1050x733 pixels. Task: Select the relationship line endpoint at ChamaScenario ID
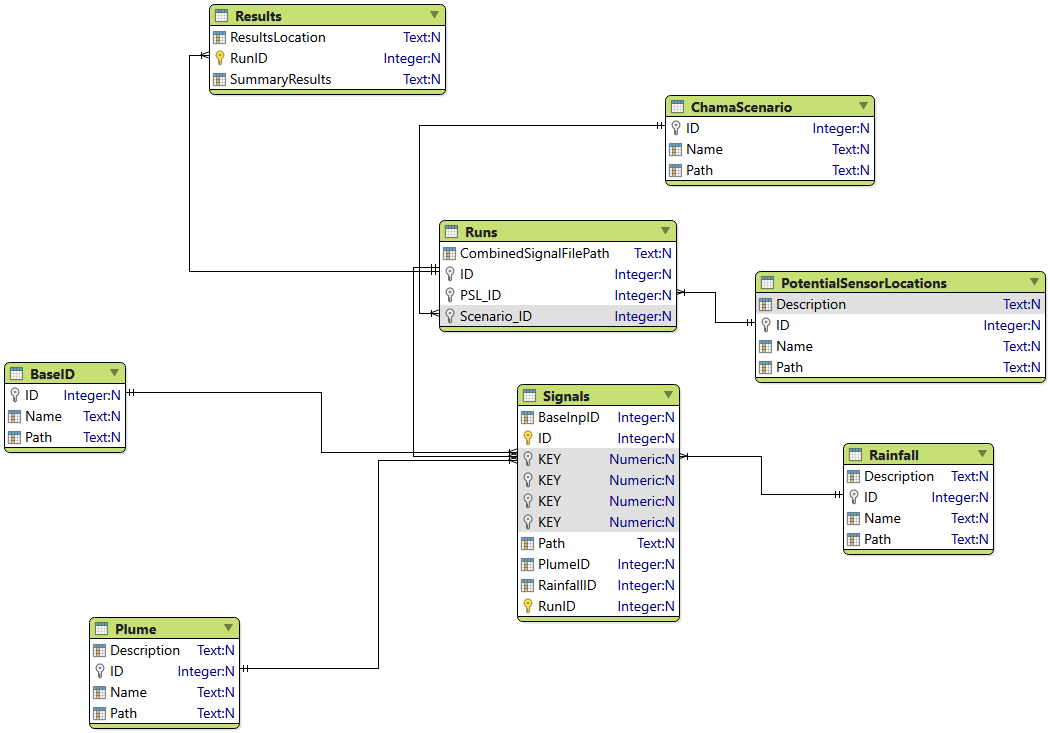click(660, 126)
